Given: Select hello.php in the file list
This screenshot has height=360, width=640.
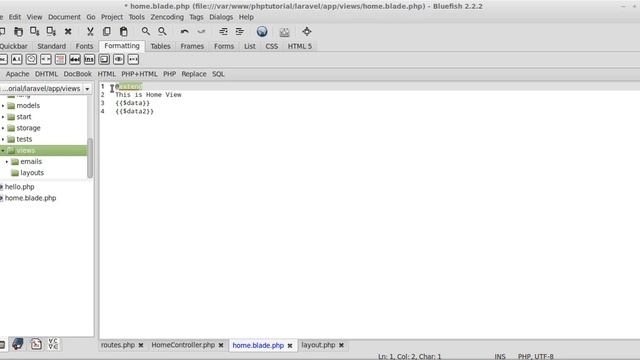Looking at the screenshot, I should (19, 187).
